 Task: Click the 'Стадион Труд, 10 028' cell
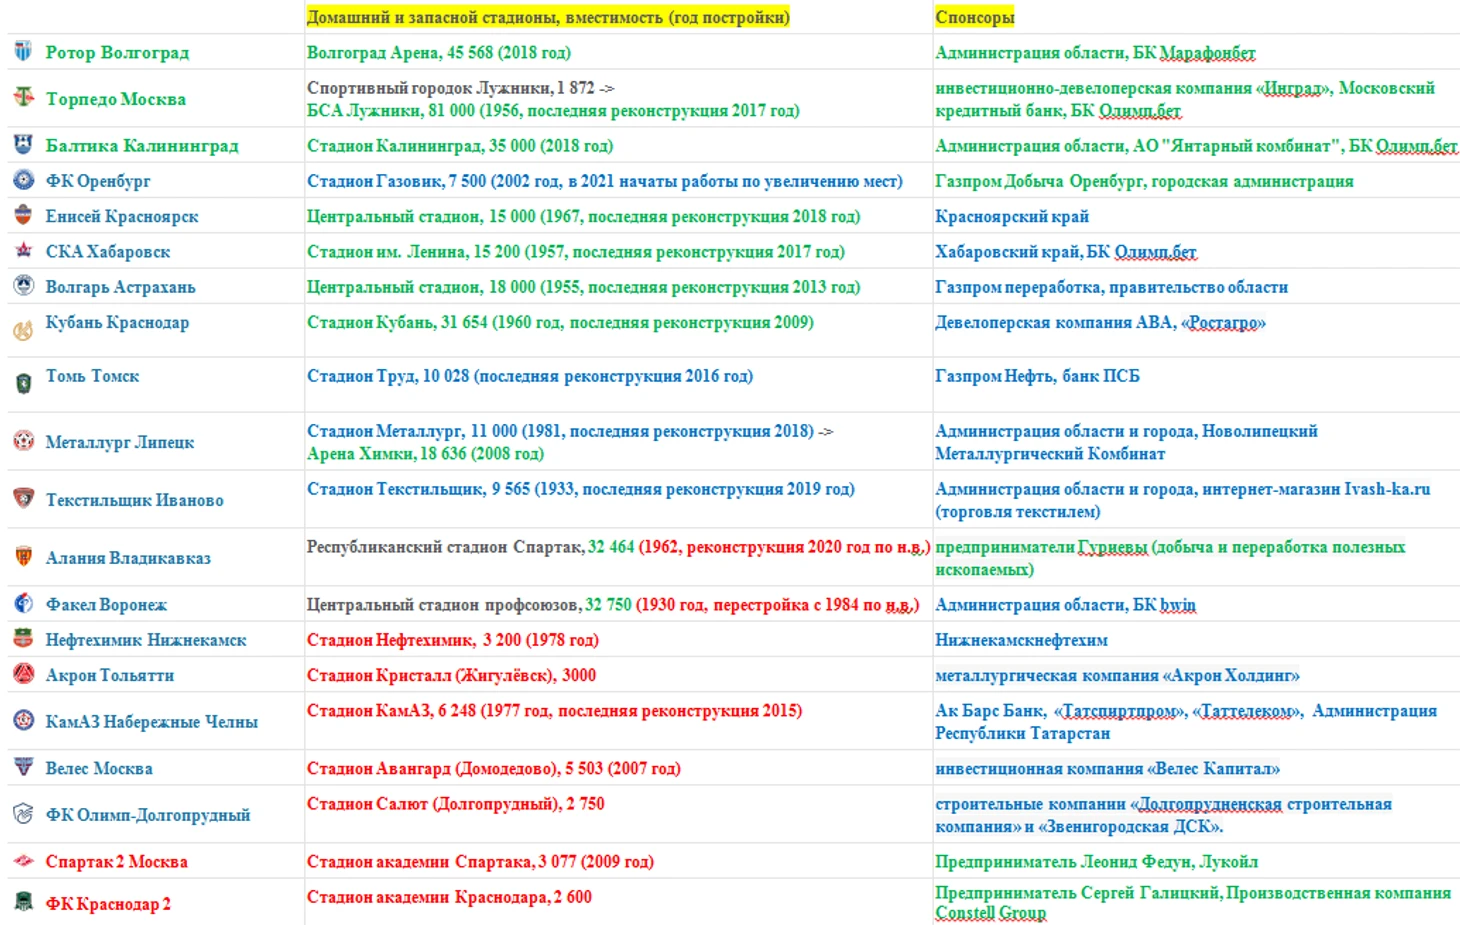coord(530,376)
